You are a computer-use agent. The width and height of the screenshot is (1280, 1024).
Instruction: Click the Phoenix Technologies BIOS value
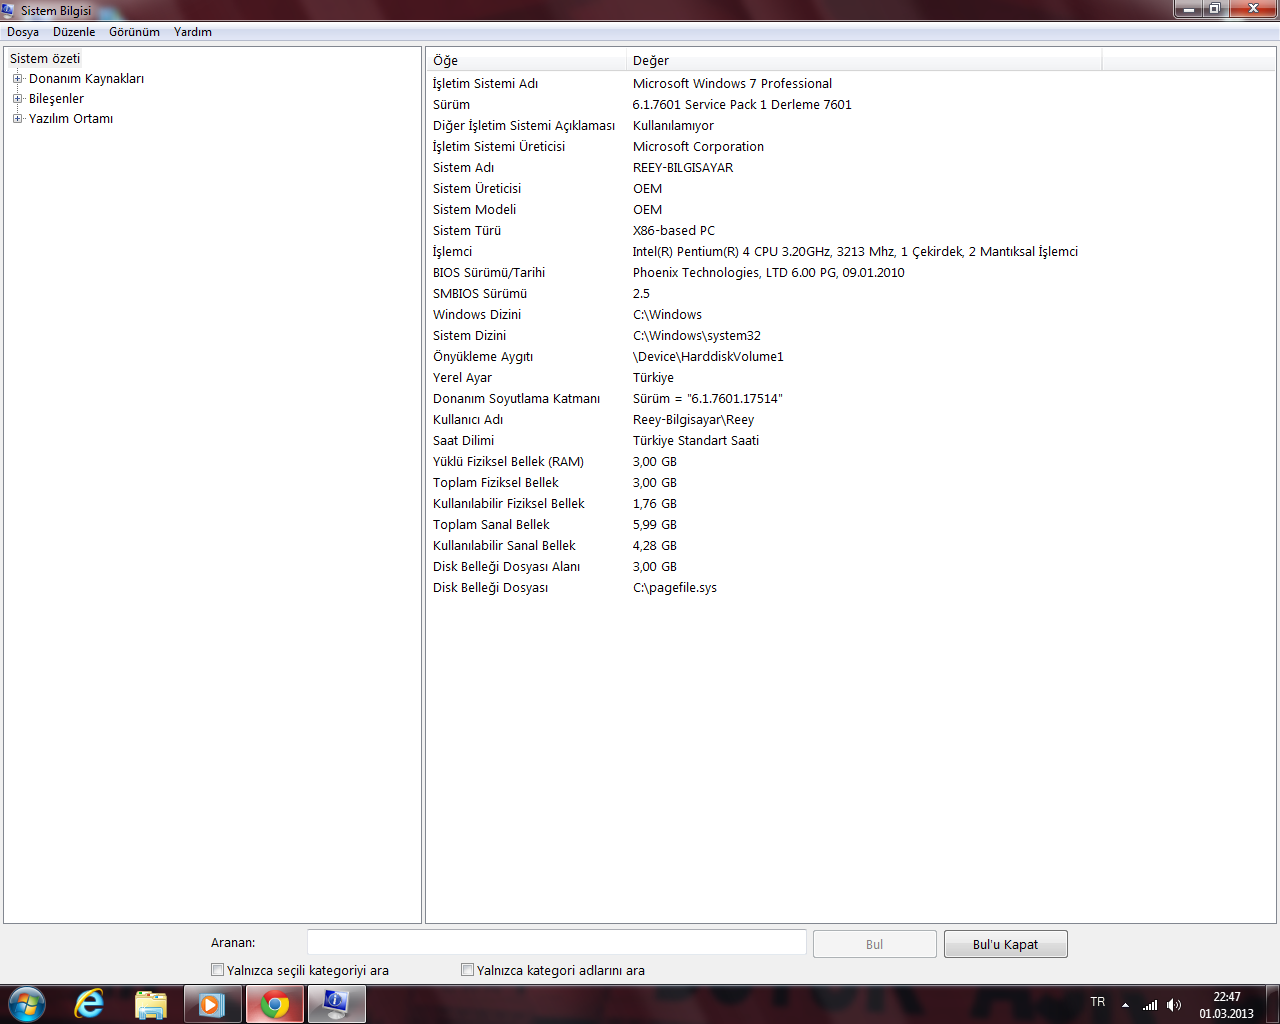[768, 273]
